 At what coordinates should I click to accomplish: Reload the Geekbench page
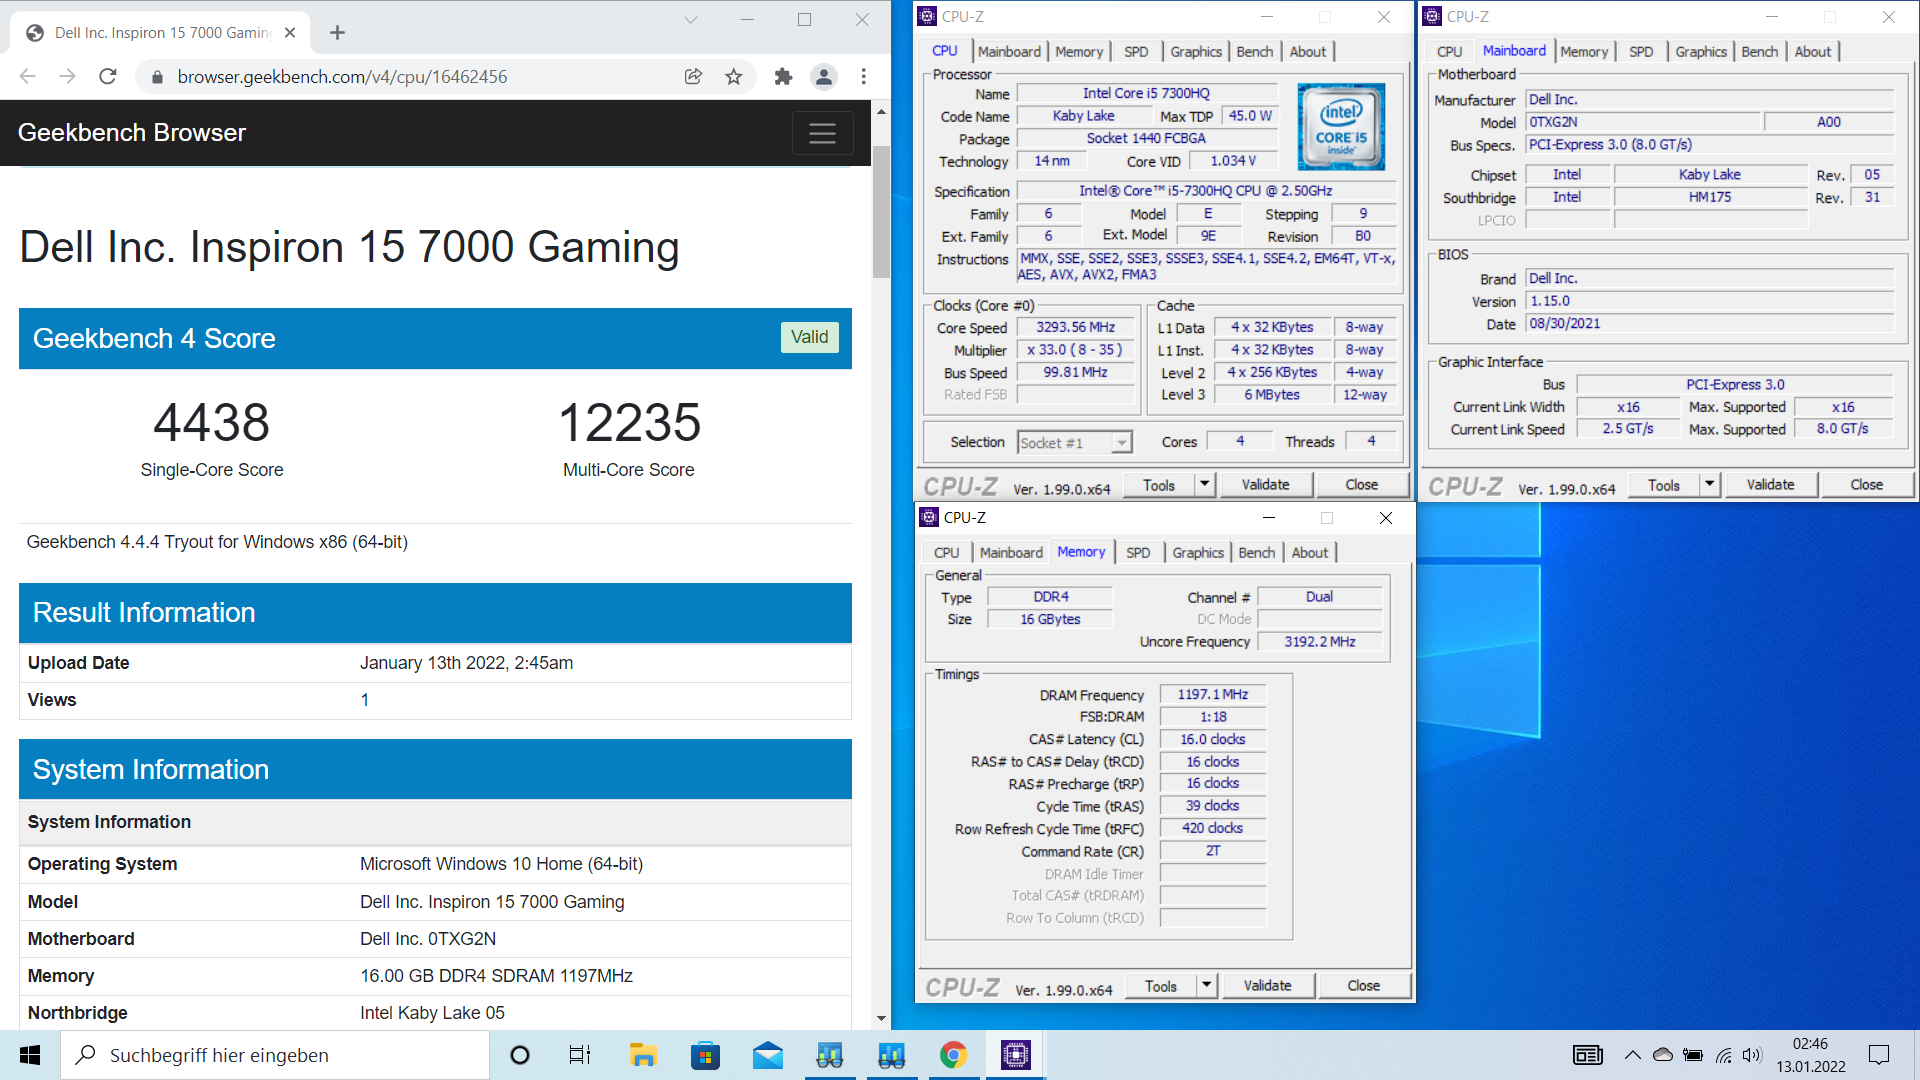tap(108, 77)
